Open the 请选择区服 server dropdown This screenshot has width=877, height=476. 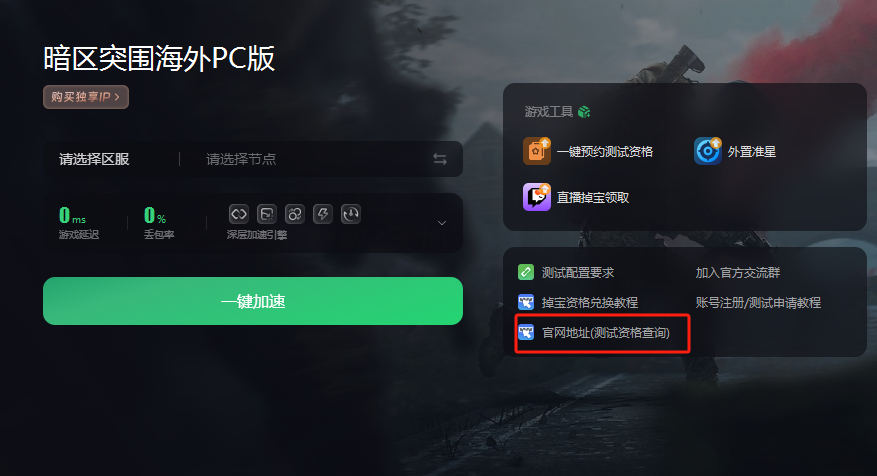tap(94, 159)
